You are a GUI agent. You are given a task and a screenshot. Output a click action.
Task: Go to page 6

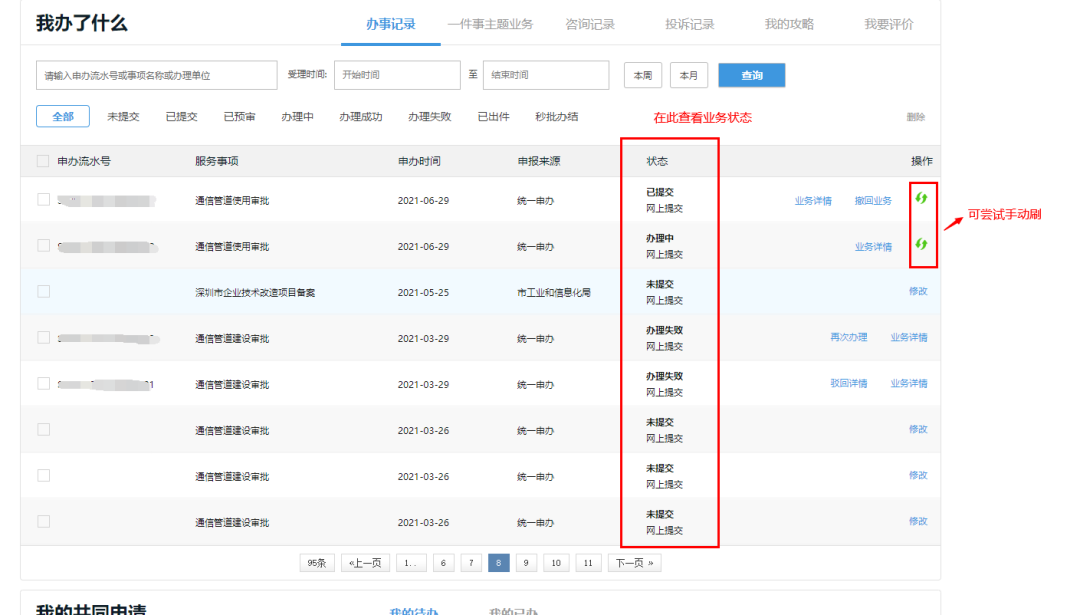click(444, 563)
